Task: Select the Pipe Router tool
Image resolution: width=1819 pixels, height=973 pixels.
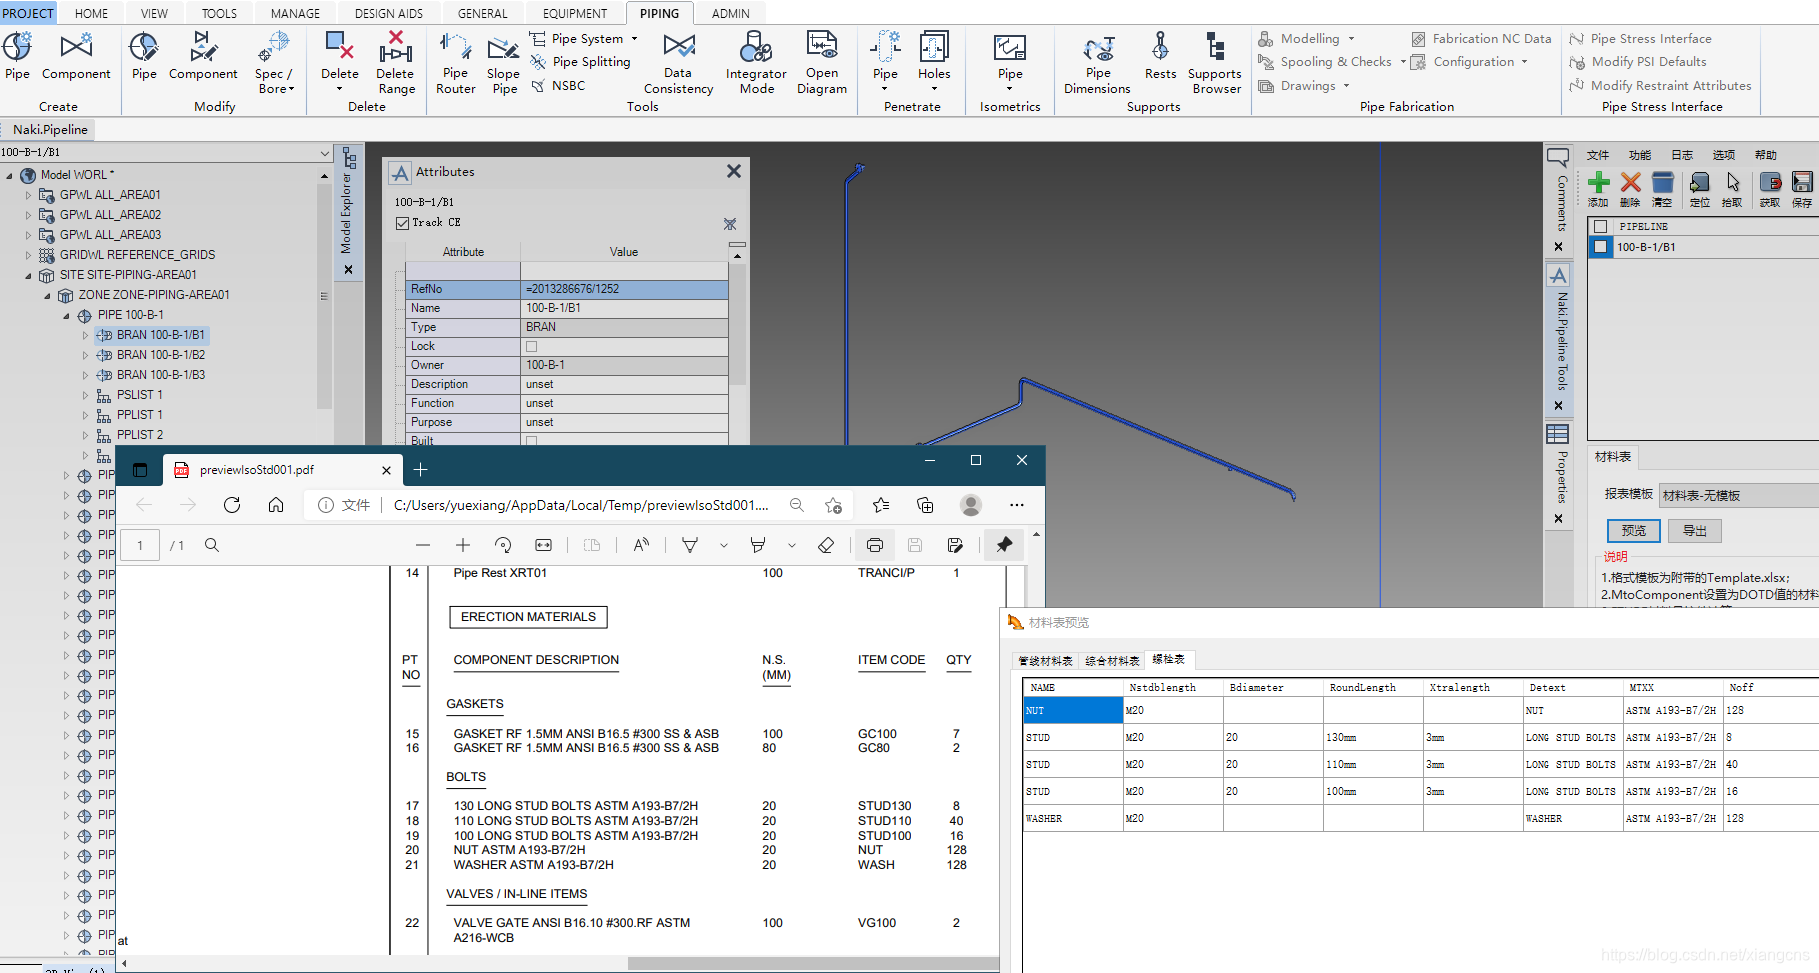Action: coord(455,62)
